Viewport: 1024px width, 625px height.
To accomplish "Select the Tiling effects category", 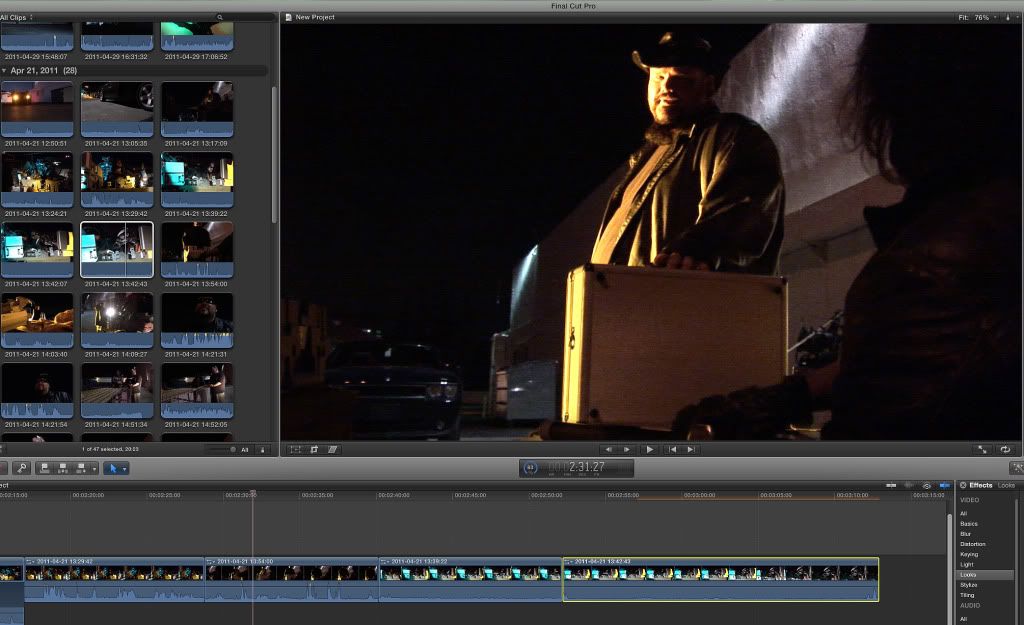I will pyautogui.click(x=967, y=595).
